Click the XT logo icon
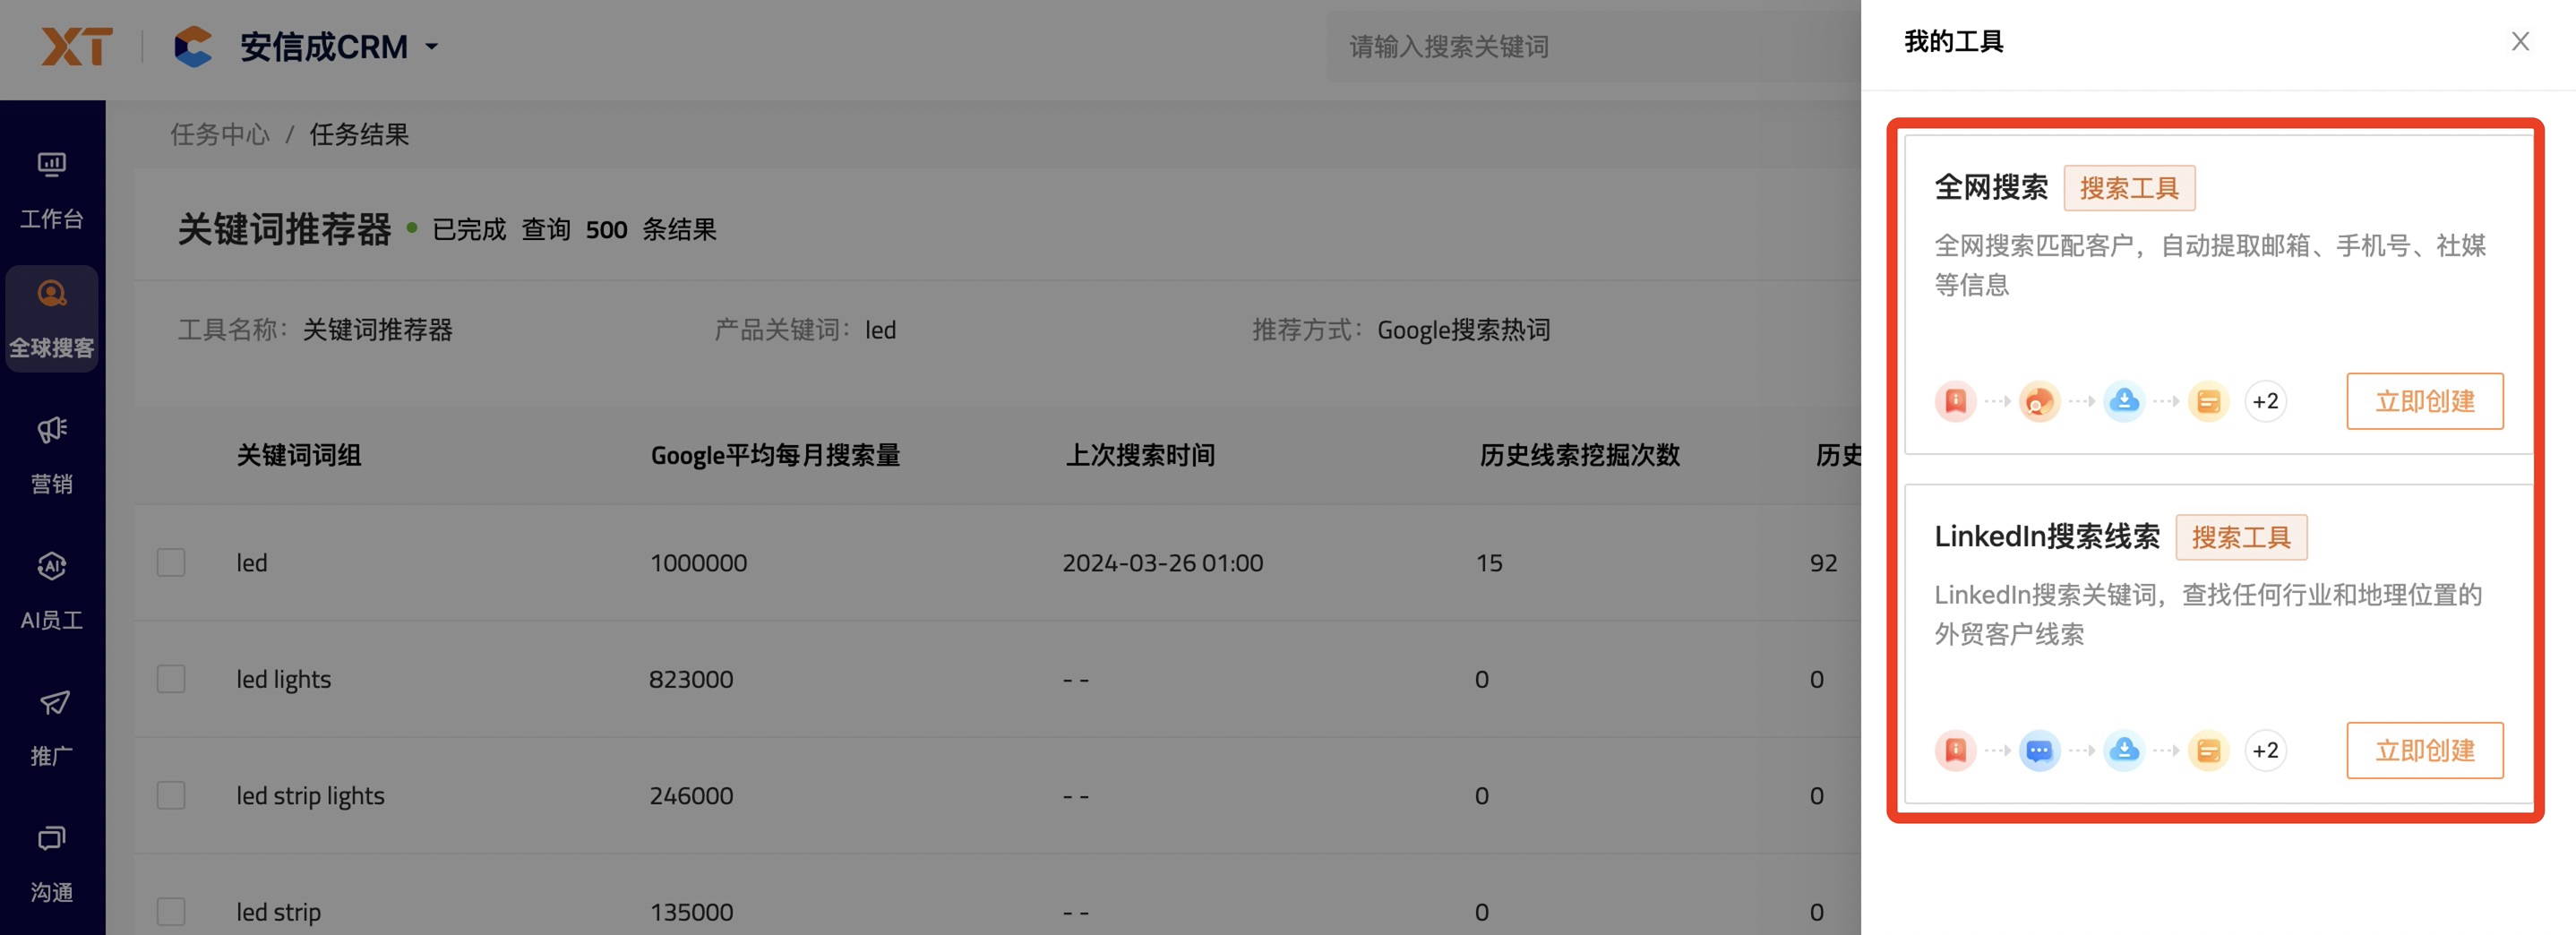 pos(76,46)
